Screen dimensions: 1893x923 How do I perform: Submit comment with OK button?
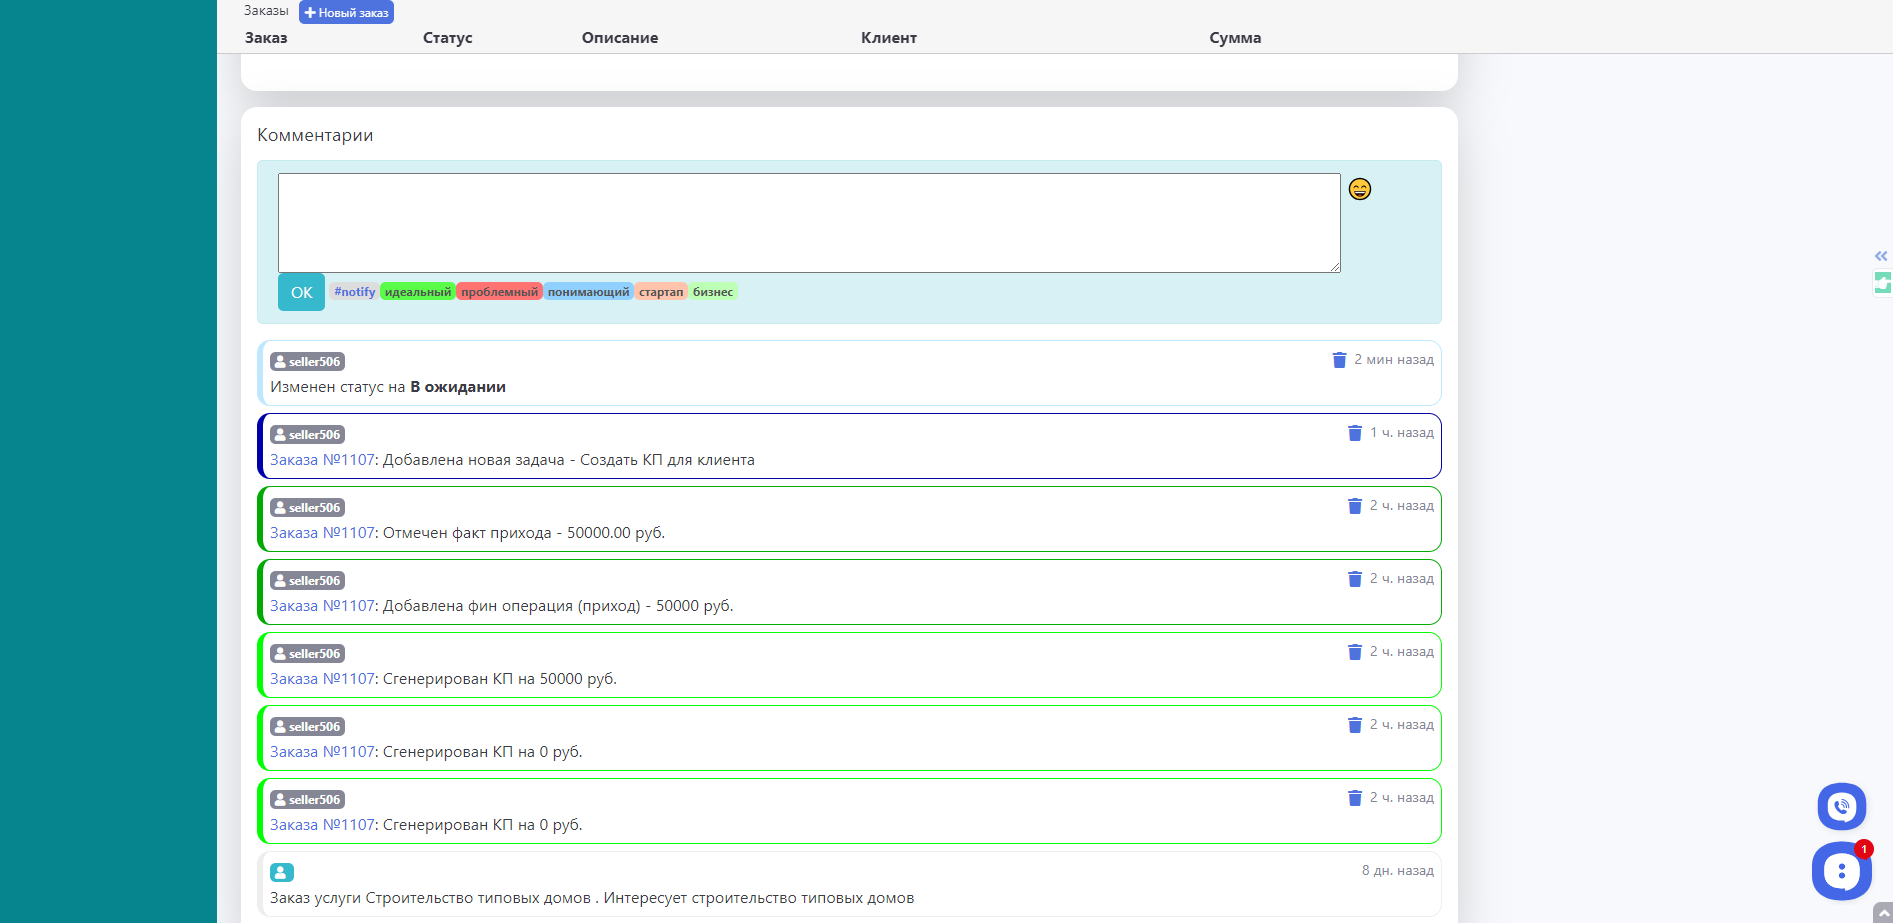pos(301,292)
